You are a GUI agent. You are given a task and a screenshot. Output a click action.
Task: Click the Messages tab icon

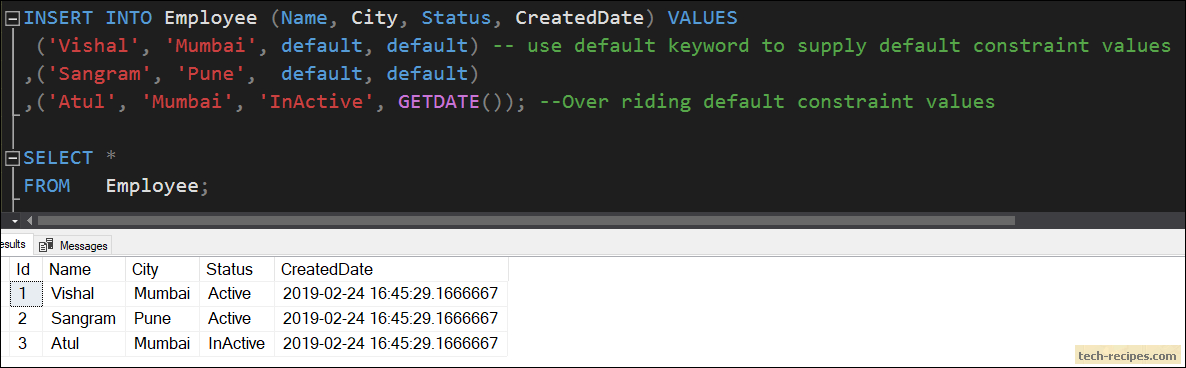pyautogui.click(x=47, y=246)
